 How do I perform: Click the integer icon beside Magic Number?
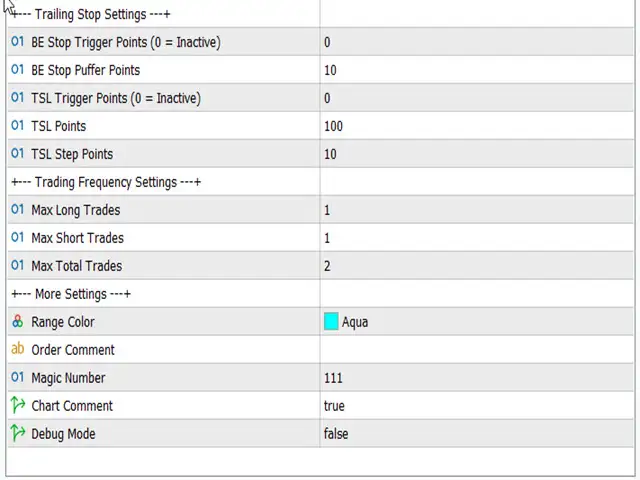coord(17,378)
